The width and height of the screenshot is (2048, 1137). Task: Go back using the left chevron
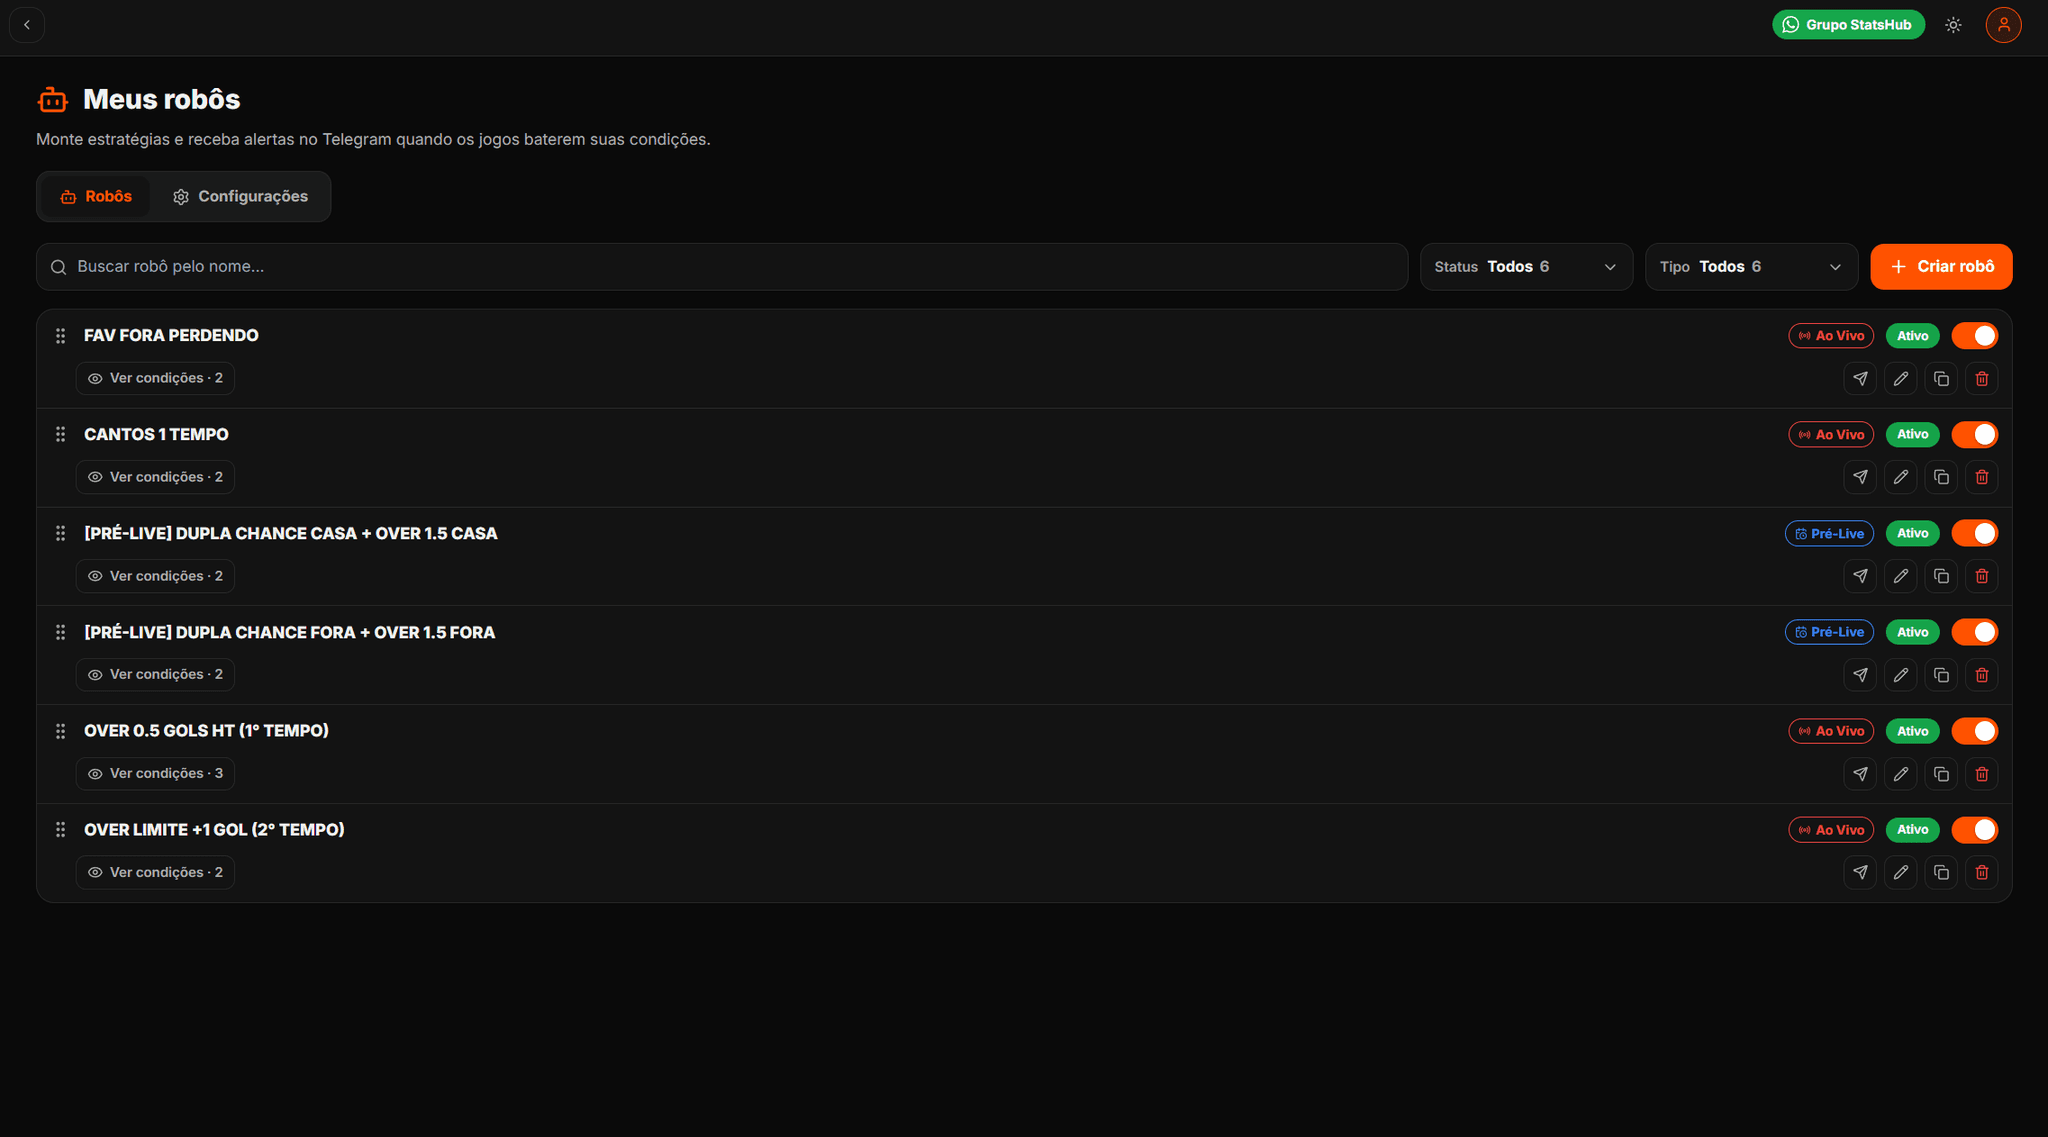coord(27,25)
